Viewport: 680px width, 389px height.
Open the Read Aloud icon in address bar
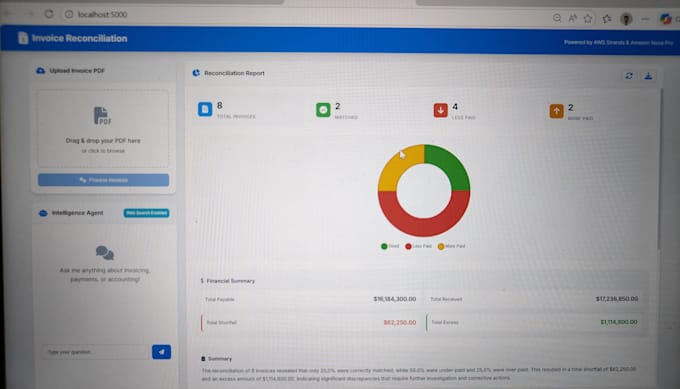pos(573,18)
